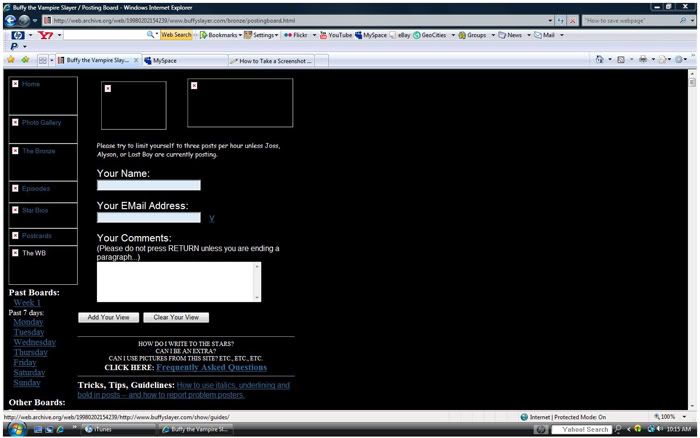Screen dimensions: 700x438
Task: Click the Yahoo toolbar search input field
Action: click(105, 35)
